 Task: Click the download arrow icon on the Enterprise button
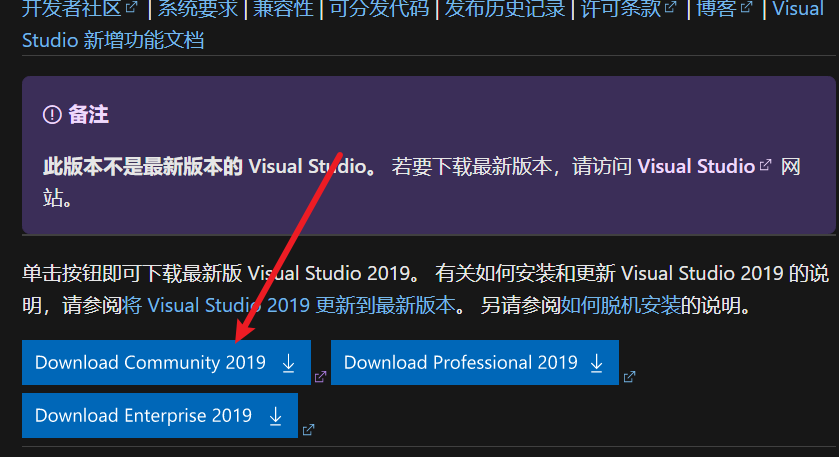tap(276, 416)
